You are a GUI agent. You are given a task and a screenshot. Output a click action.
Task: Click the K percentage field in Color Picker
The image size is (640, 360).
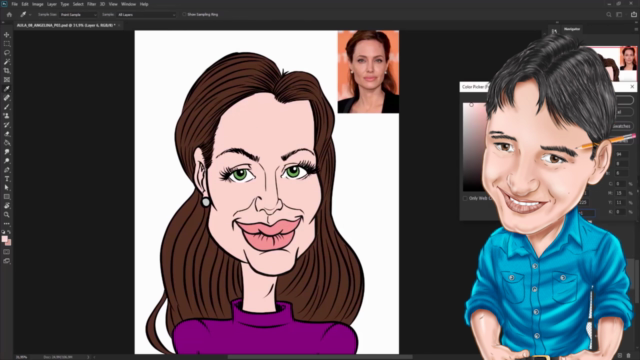(x=620, y=212)
